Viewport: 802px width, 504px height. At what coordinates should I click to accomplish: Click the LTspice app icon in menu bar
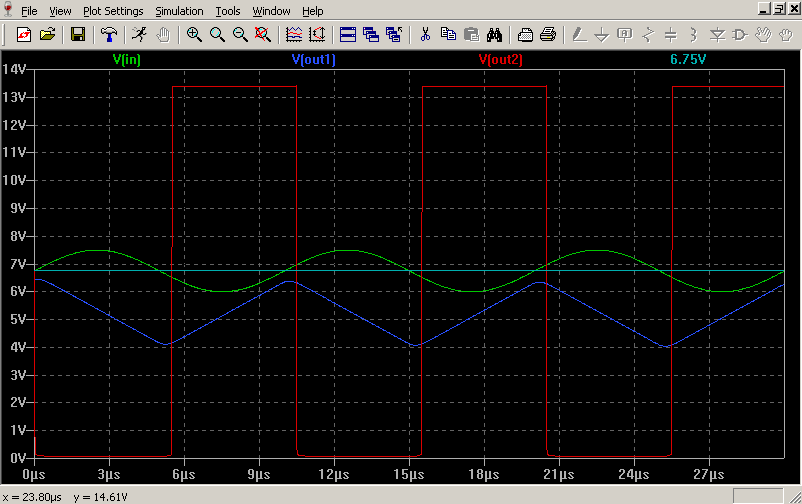8,10
